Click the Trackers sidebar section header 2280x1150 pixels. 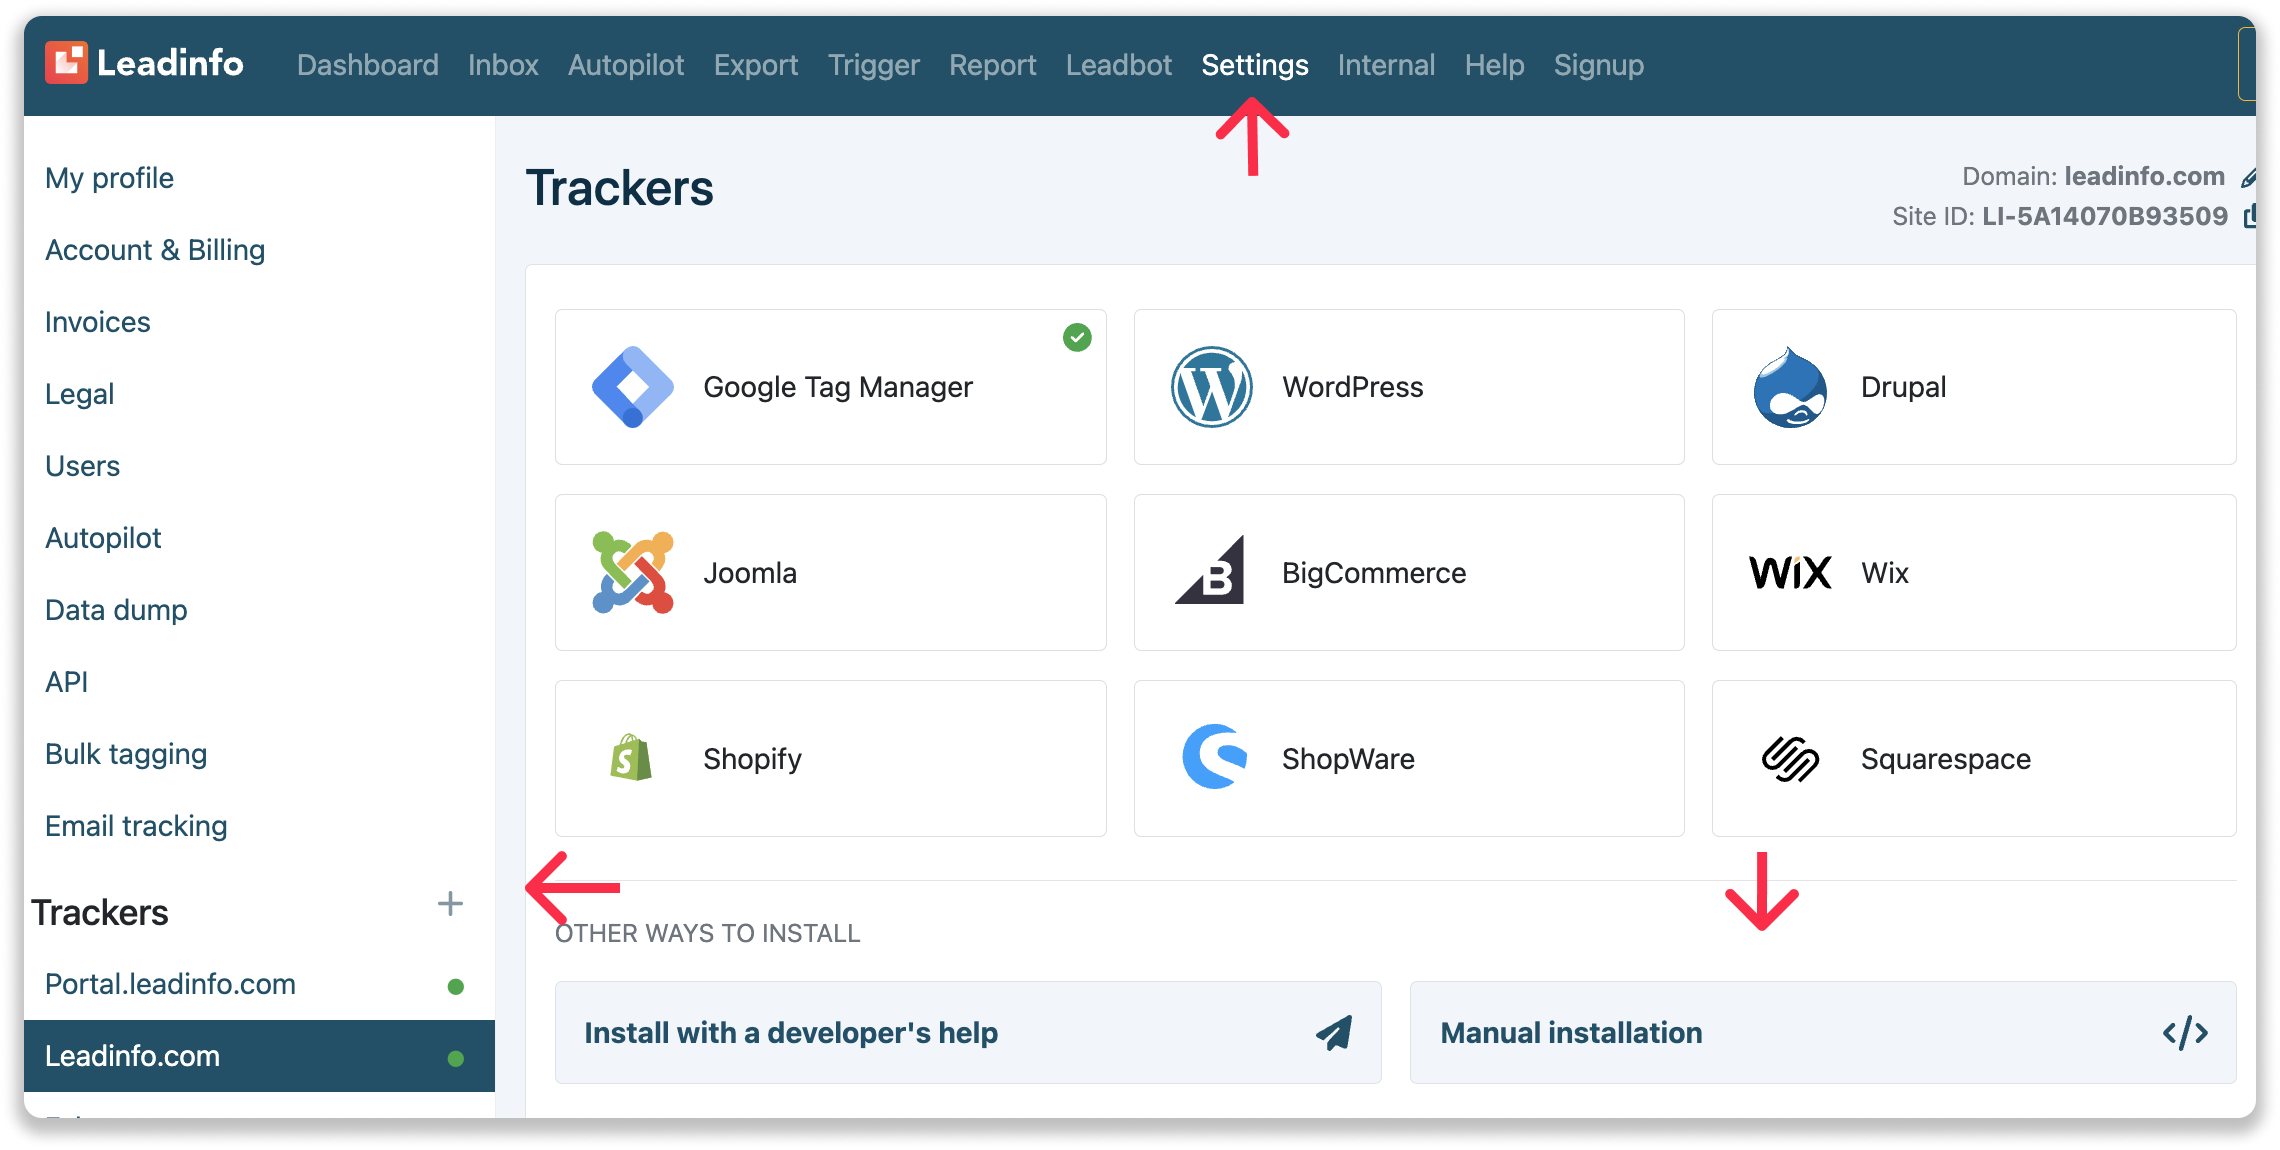tap(99, 912)
